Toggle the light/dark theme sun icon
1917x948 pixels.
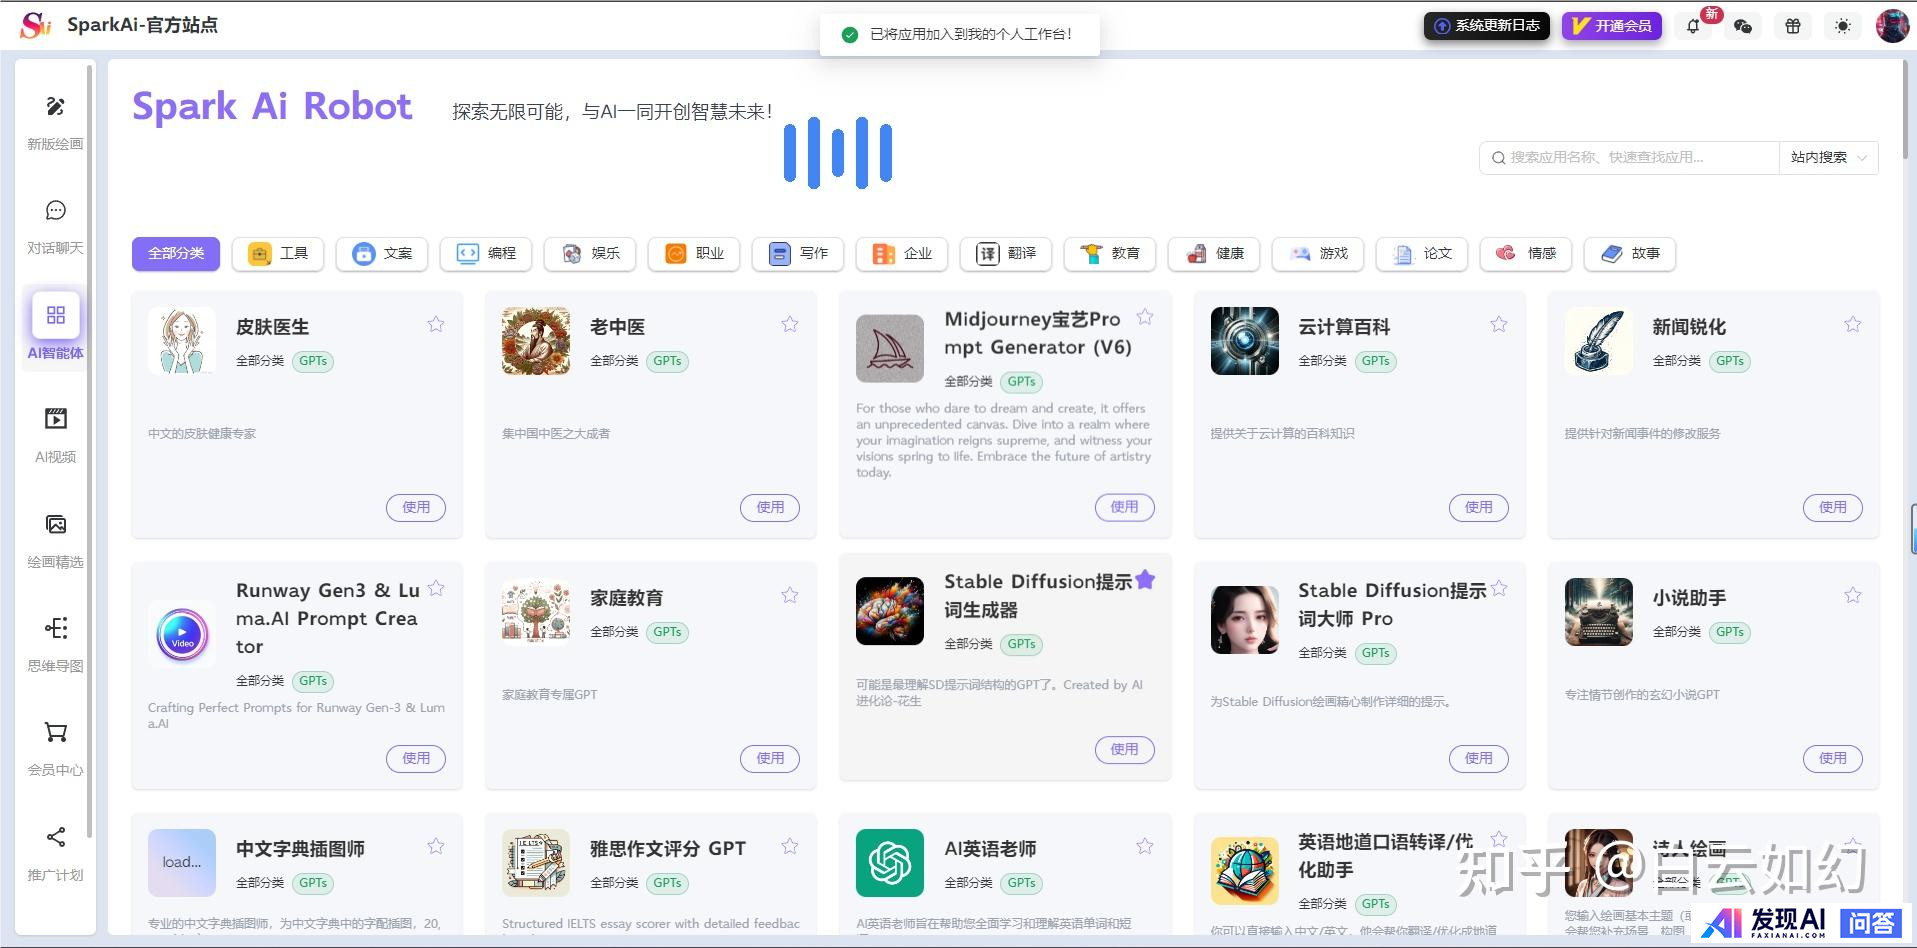pos(1843,26)
